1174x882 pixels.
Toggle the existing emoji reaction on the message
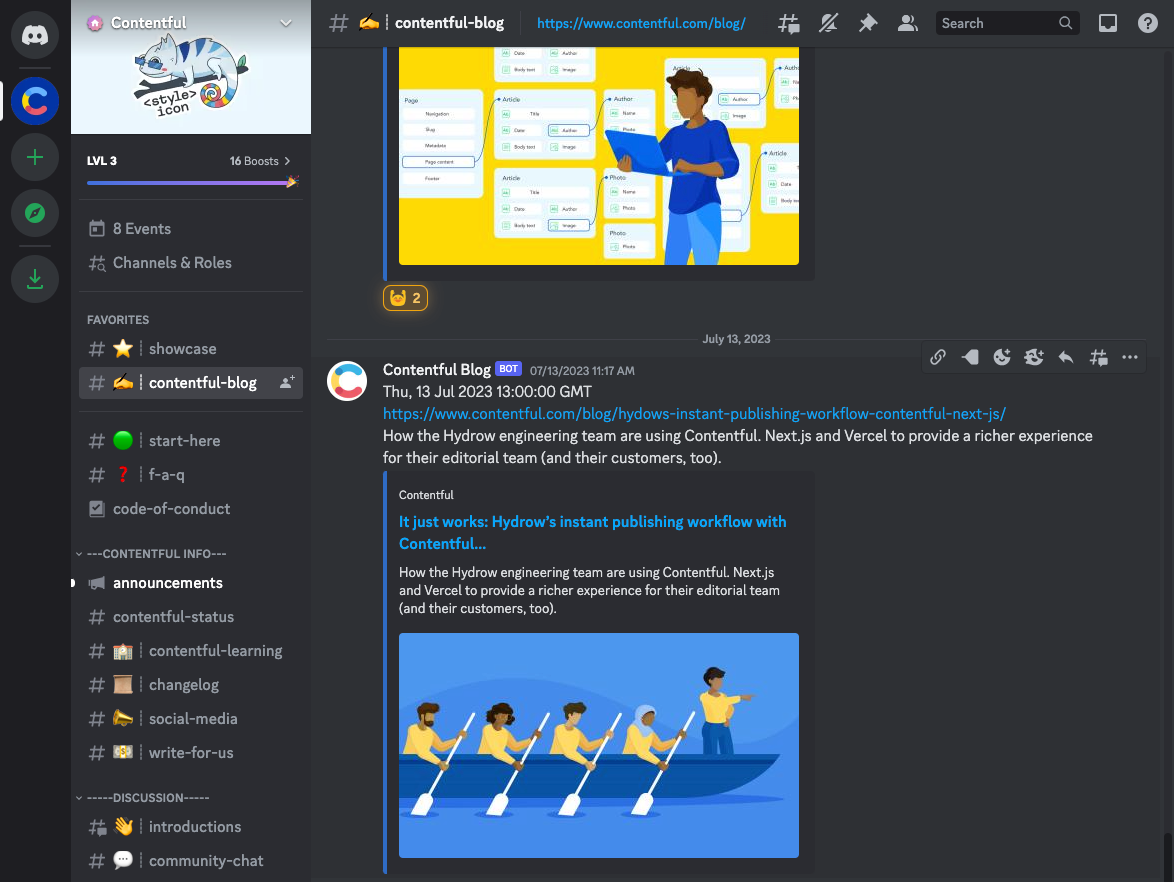coord(405,297)
